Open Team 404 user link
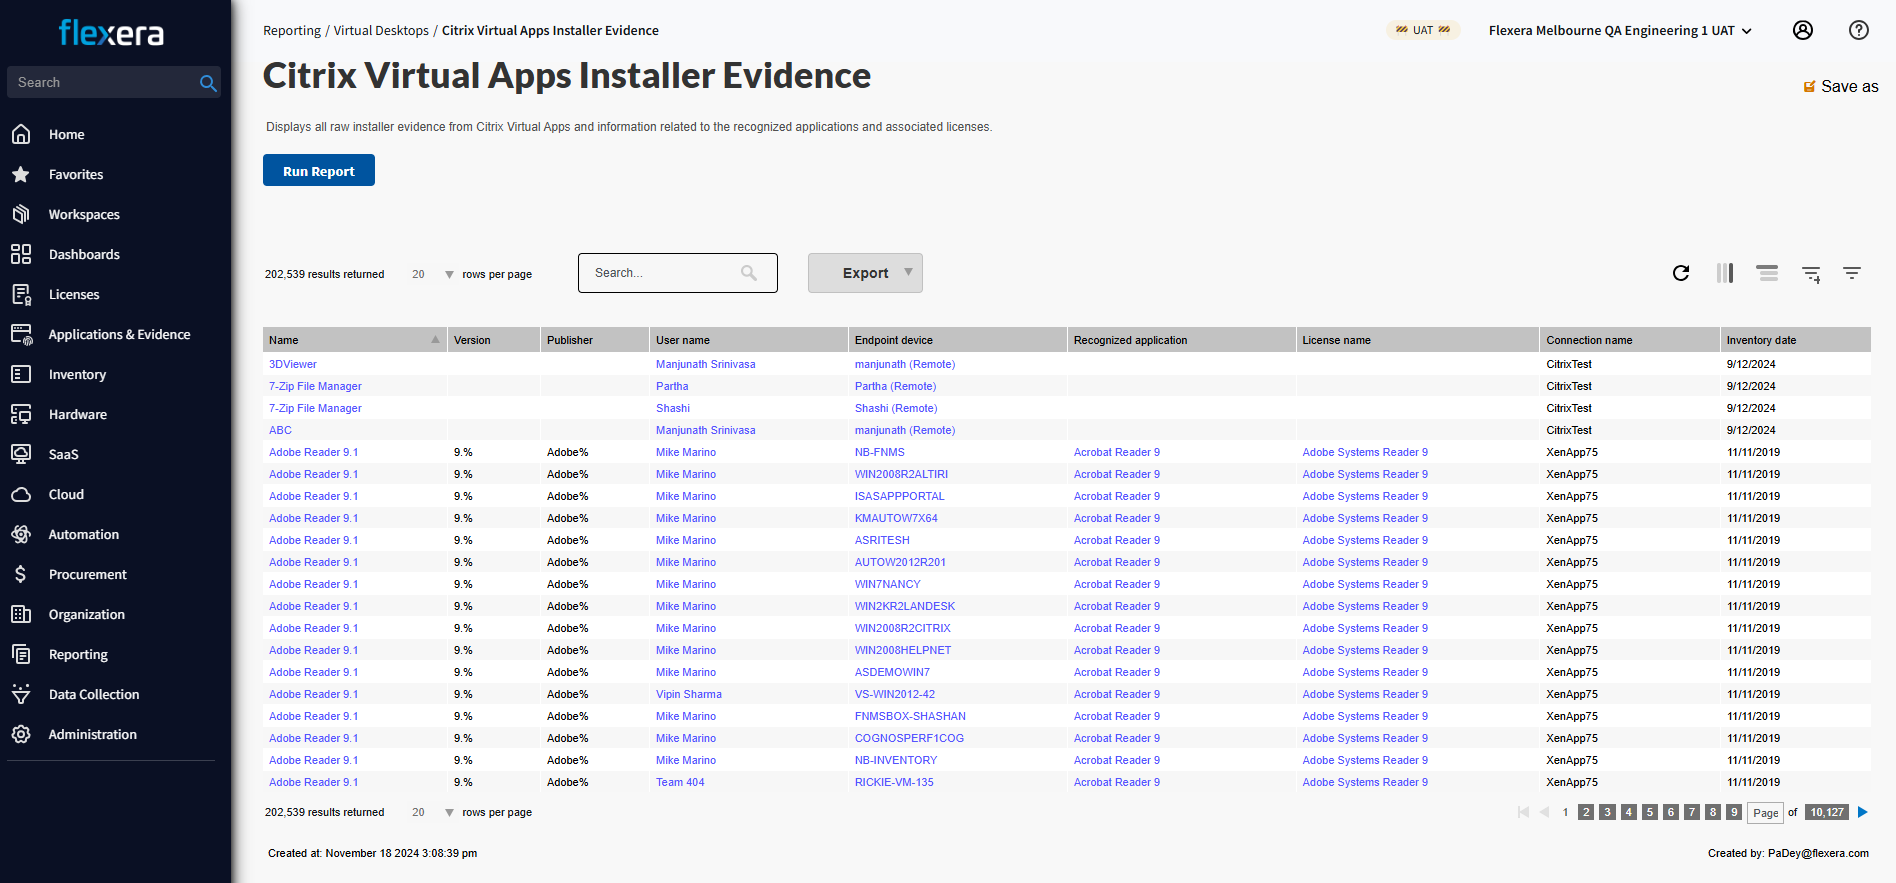The width and height of the screenshot is (1896, 883). (x=680, y=782)
